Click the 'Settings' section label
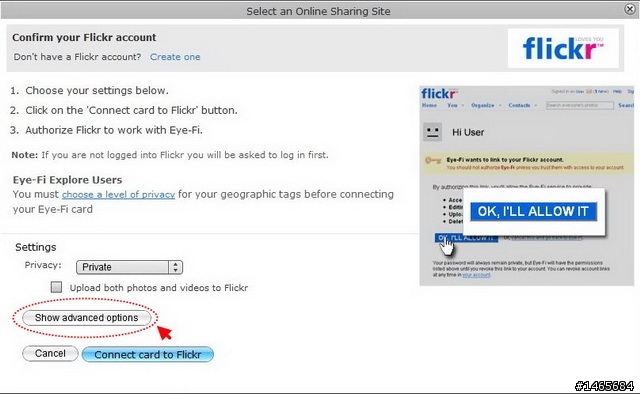This screenshot has height=394, width=640. (x=36, y=247)
